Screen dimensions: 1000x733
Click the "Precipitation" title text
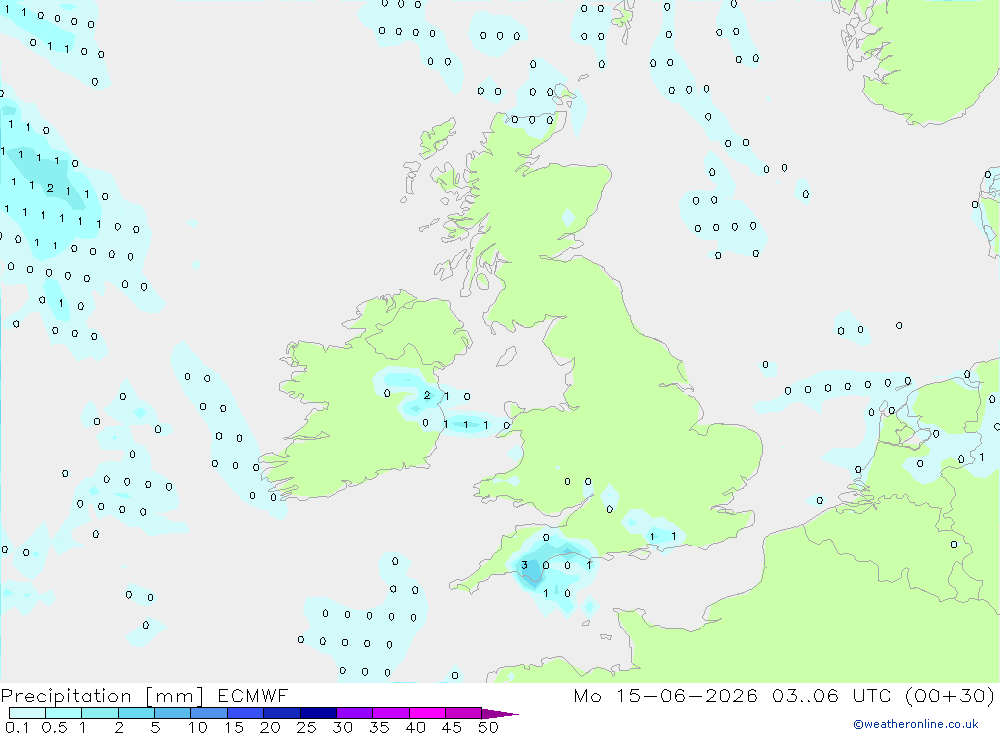coord(66,696)
